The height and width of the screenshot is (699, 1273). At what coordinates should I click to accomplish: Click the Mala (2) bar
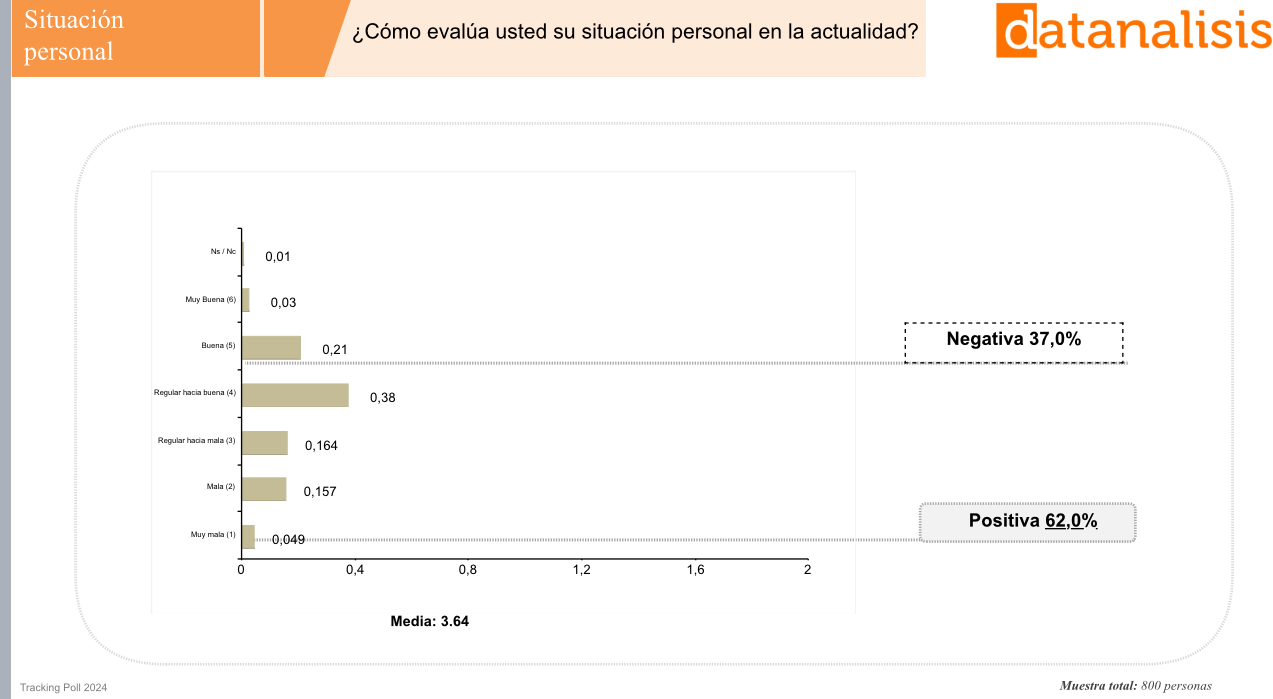(264, 489)
